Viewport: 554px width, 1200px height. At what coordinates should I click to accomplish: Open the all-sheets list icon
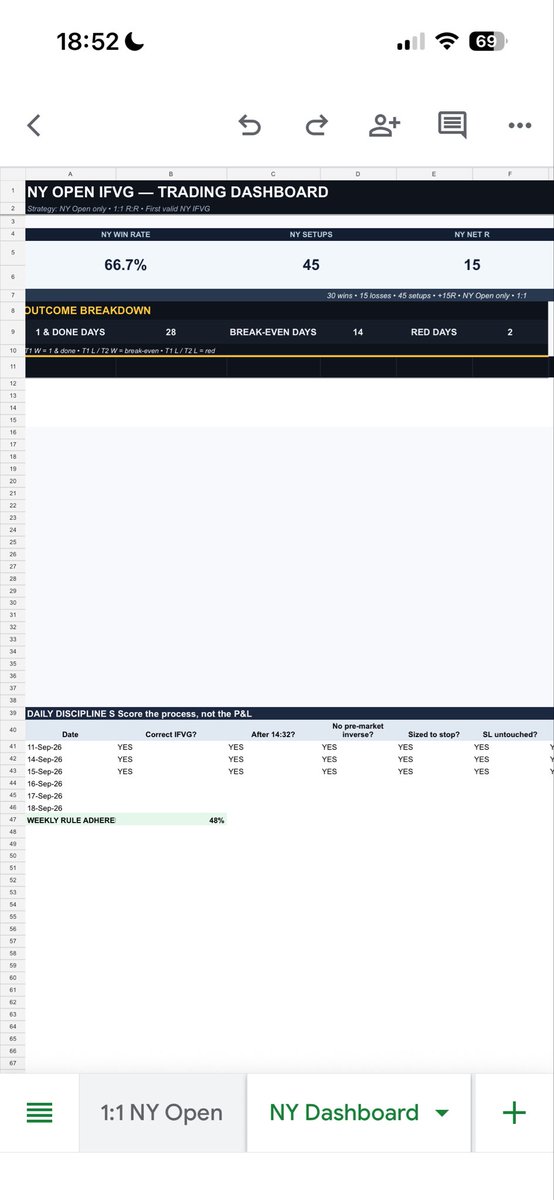point(40,1113)
